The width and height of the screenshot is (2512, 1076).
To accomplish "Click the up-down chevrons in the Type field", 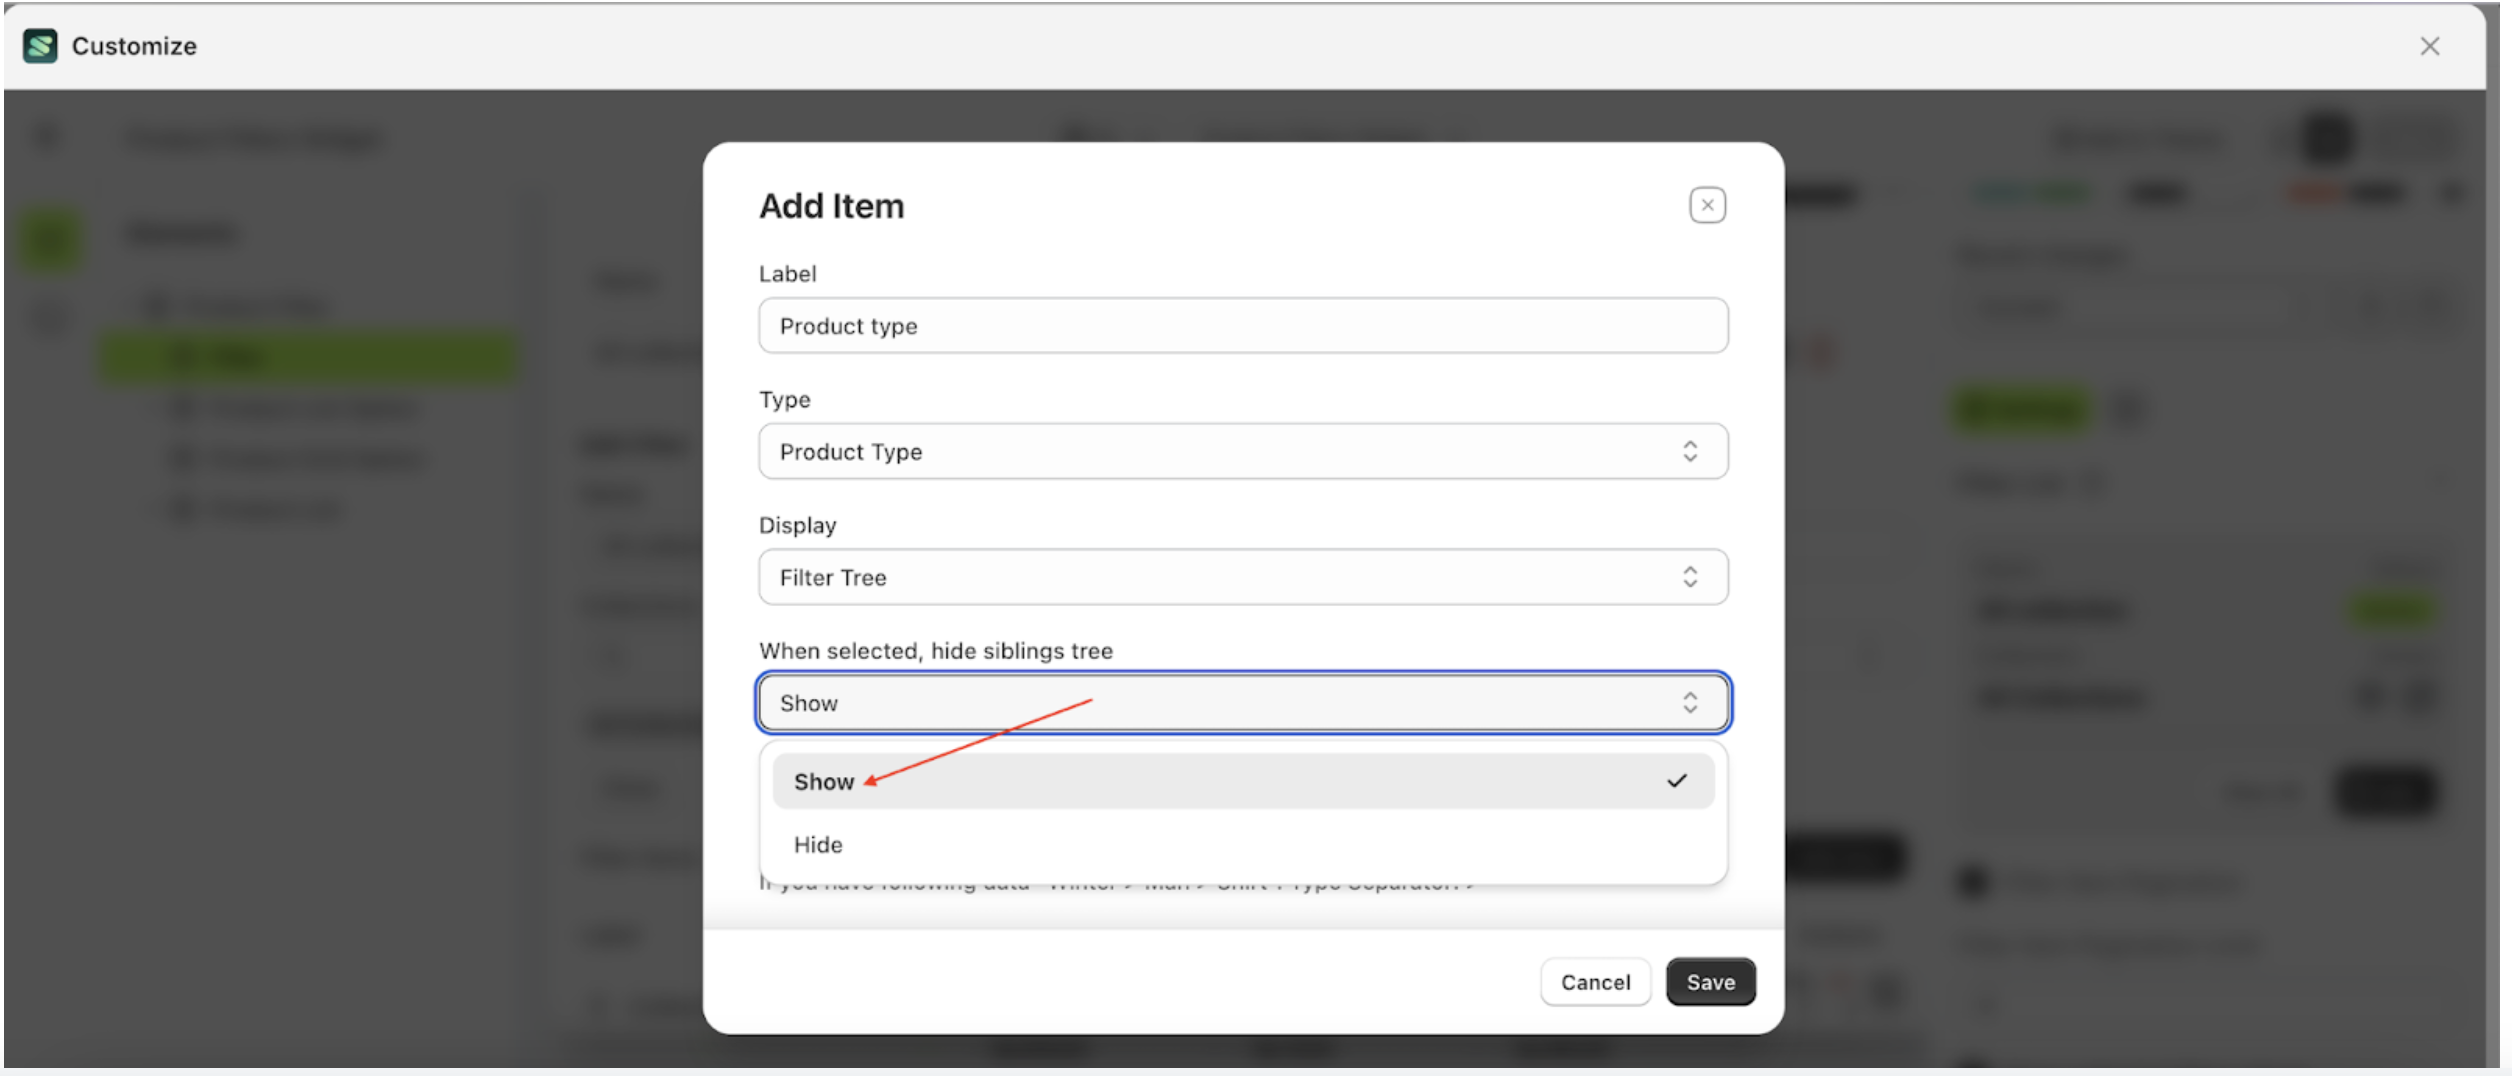I will point(1690,451).
